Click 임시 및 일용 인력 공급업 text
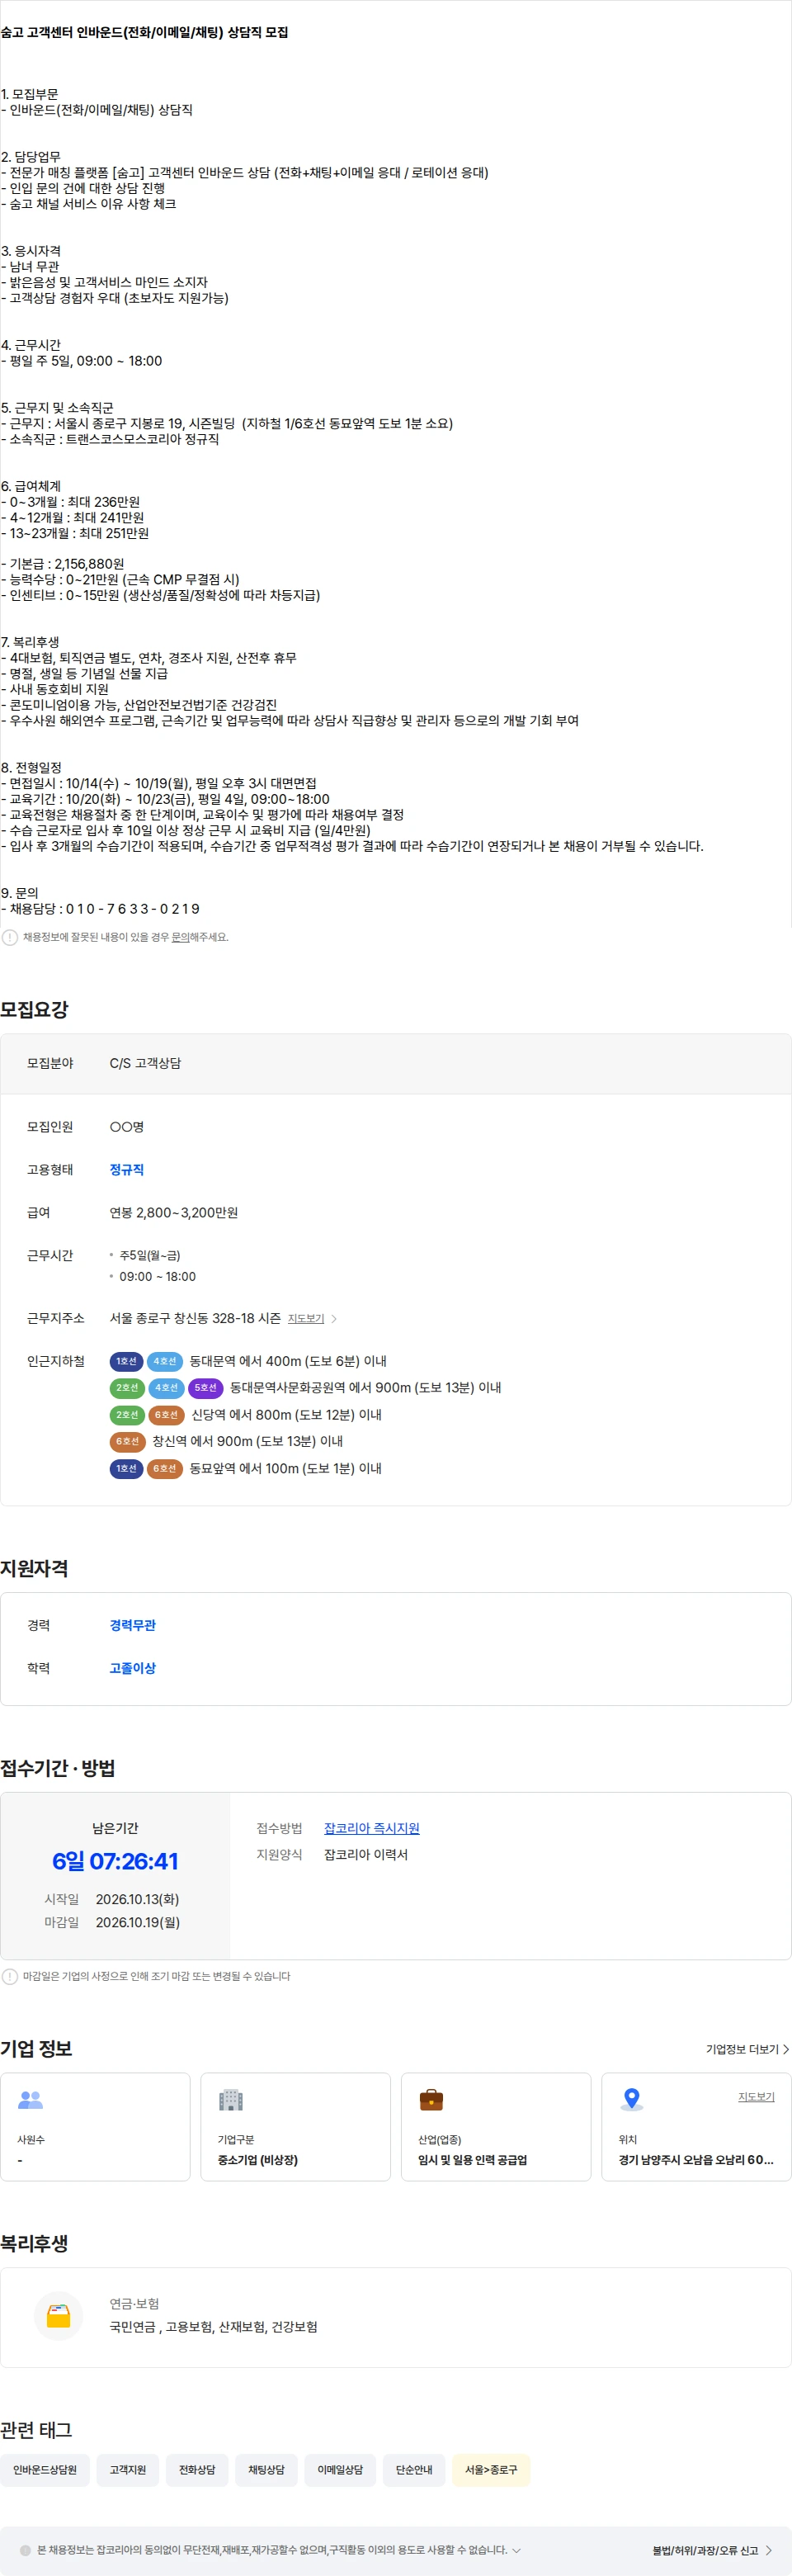 (x=473, y=2160)
